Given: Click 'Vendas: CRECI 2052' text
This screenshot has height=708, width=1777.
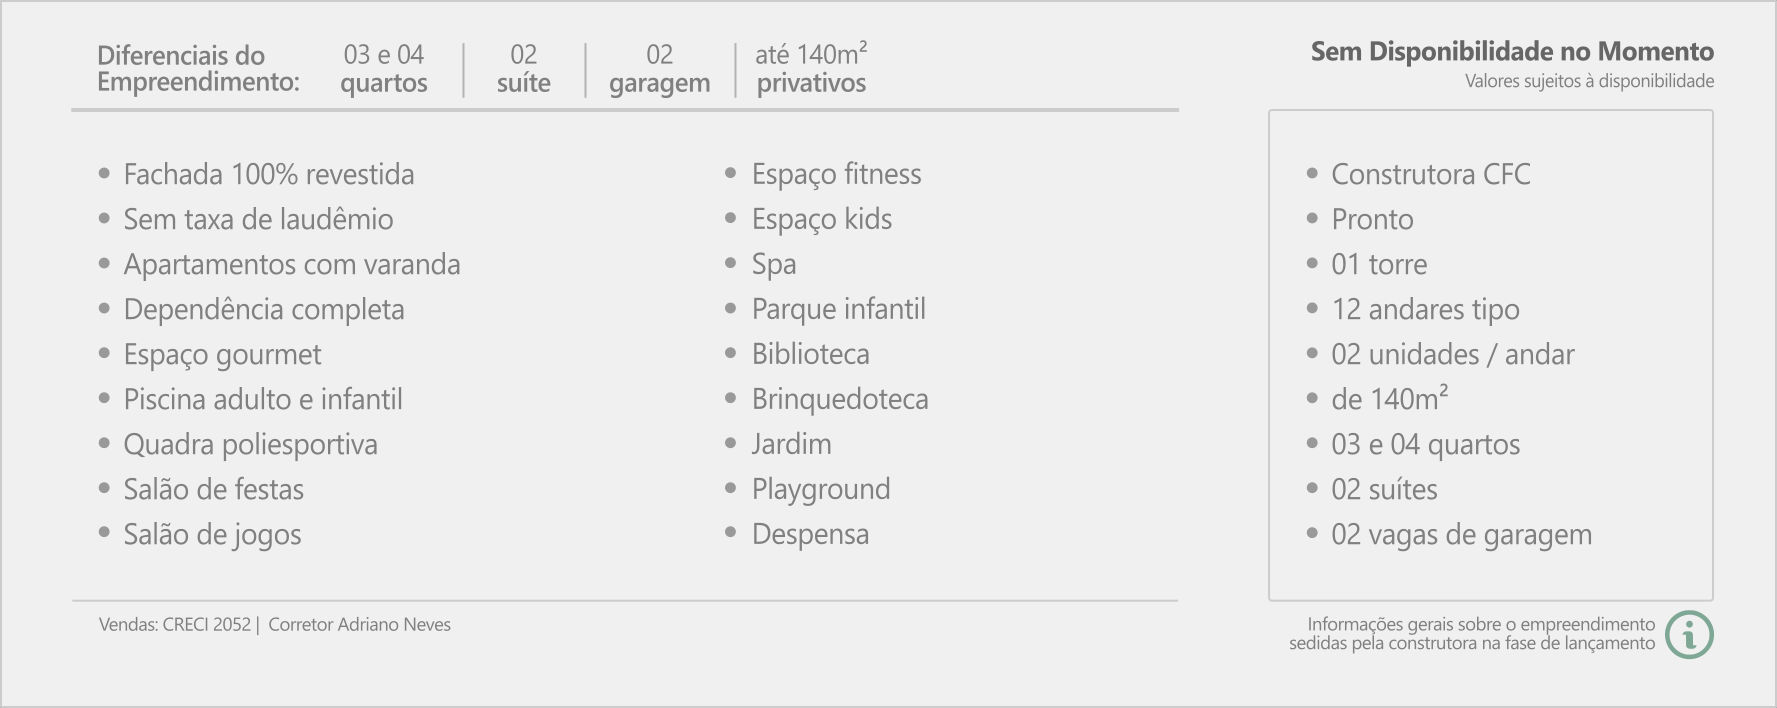Looking at the screenshot, I should click(x=175, y=625).
